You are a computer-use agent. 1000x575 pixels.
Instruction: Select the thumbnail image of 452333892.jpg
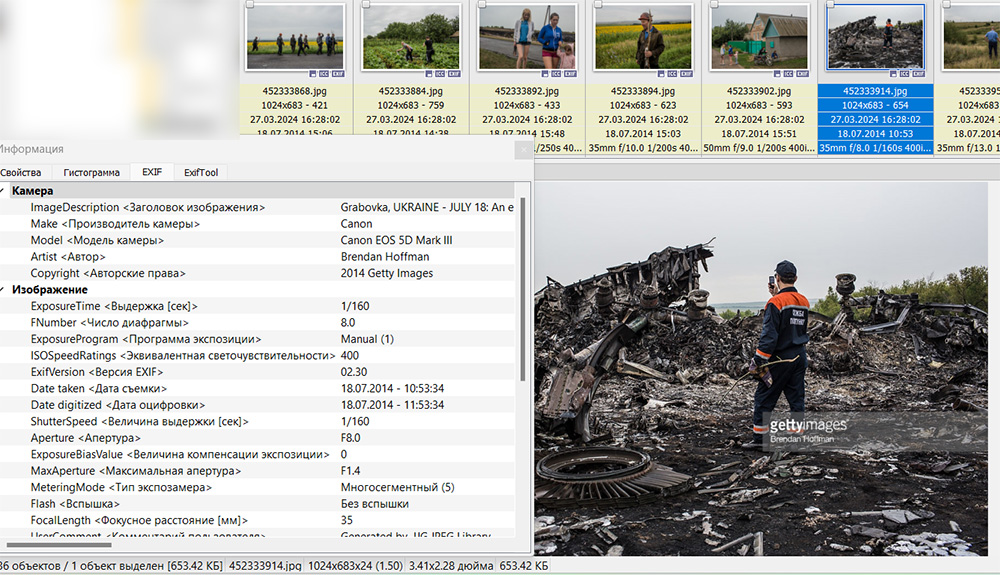pyautogui.click(x=527, y=37)
